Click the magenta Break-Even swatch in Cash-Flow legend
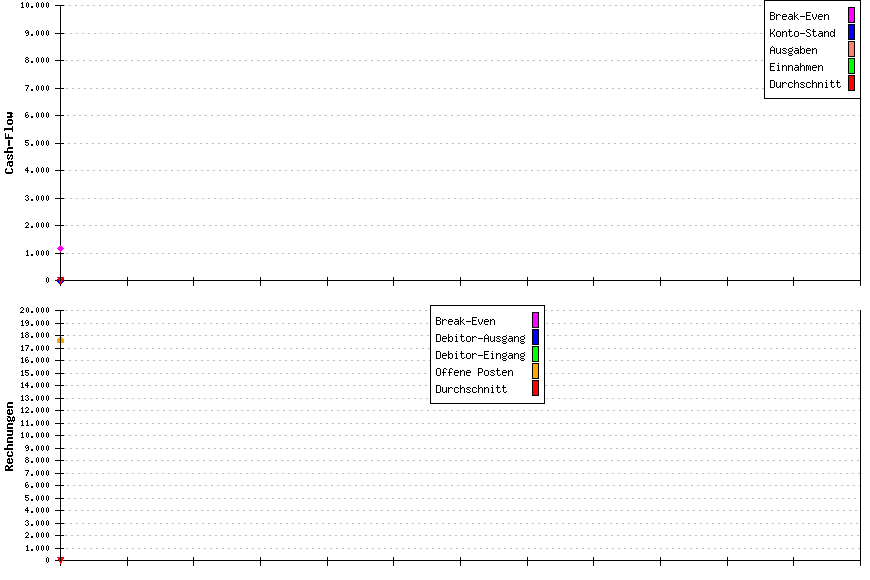 [x=851, y=15]
